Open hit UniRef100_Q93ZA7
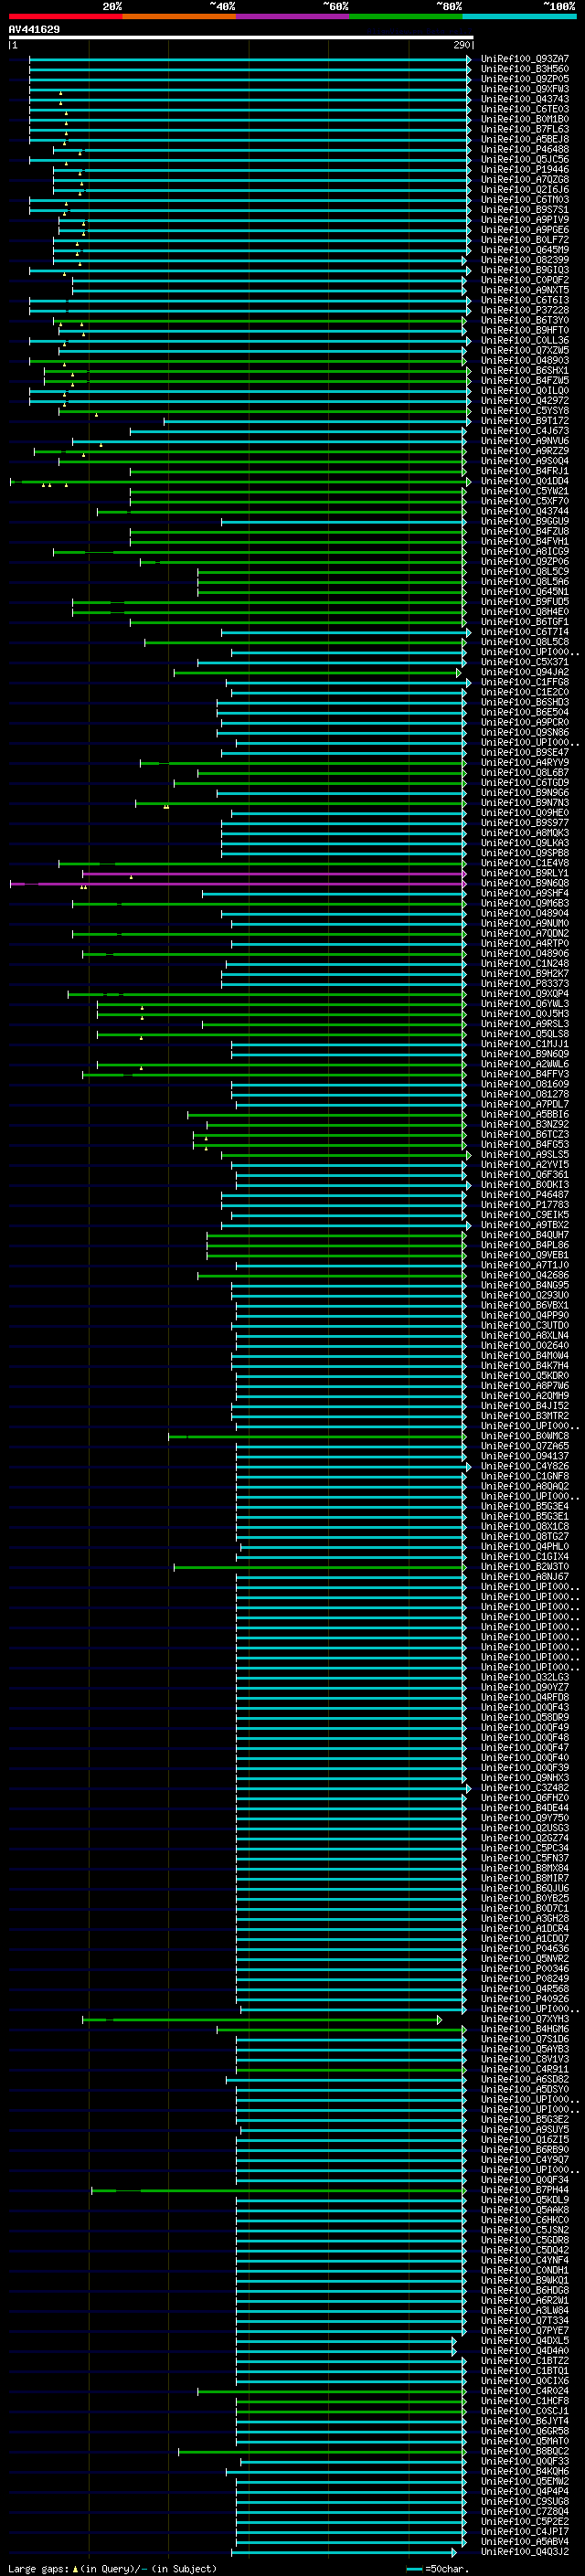 click(x=525, y=59)
